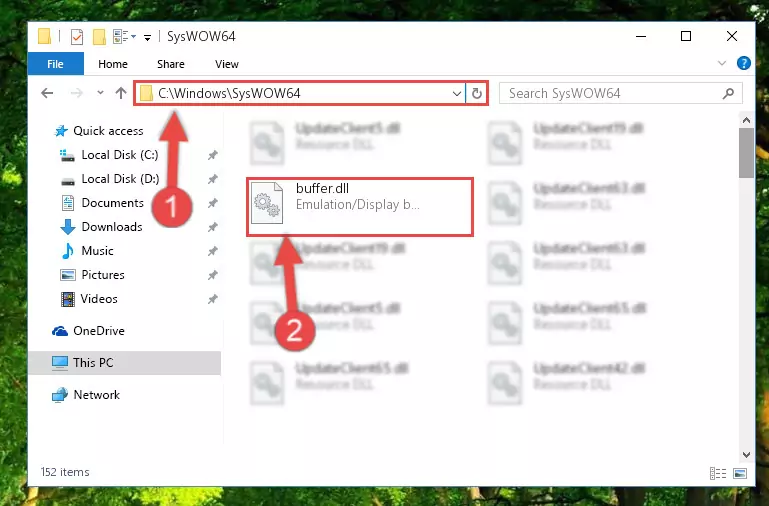Click the buffer.dll gear file icon
This screenshot has width=769, height=506.
point(267,202)
